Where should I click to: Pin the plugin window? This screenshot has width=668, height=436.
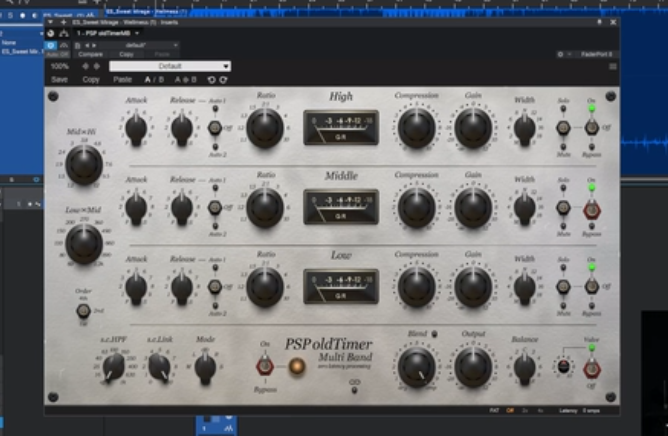pyautogui.click(x=599, y=22)
